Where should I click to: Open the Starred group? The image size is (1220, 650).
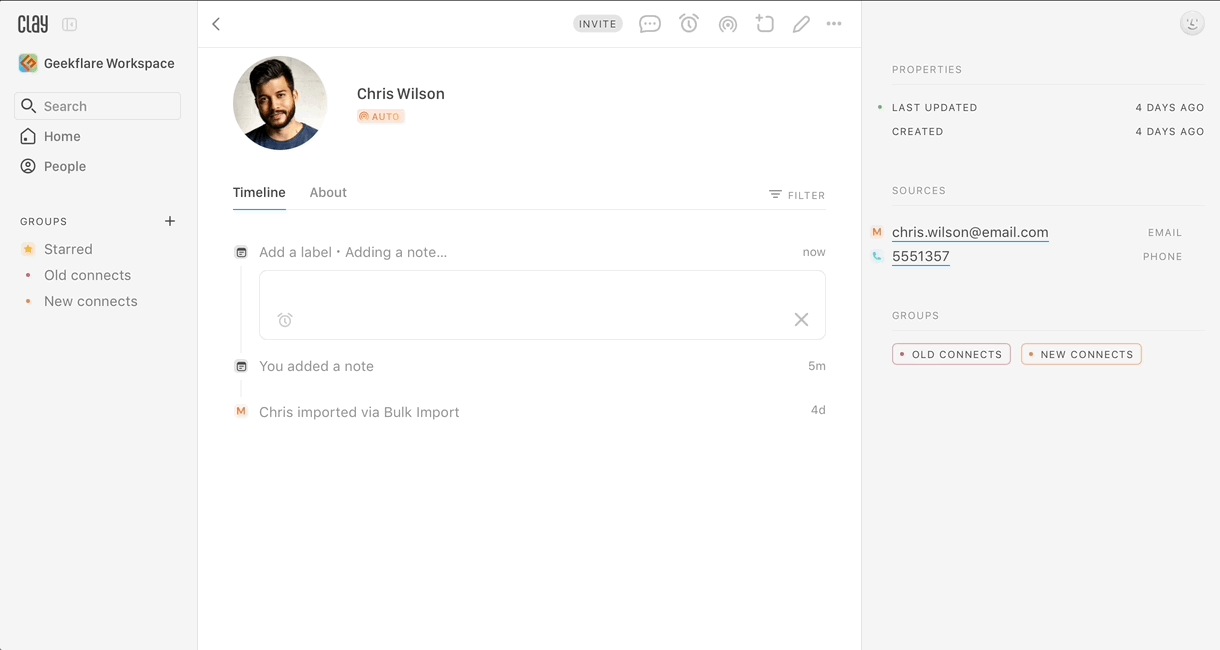pyautogui.click(x=57, y=249)
